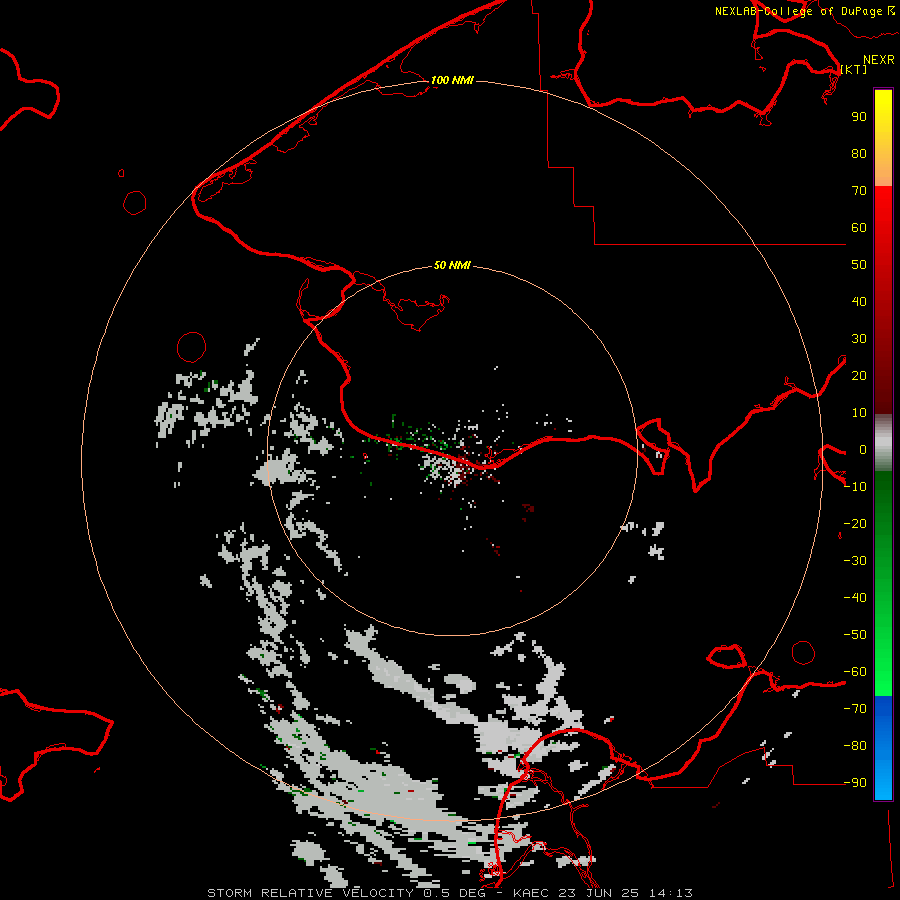Select the positive 70 scale label

(x=859, y=191)
